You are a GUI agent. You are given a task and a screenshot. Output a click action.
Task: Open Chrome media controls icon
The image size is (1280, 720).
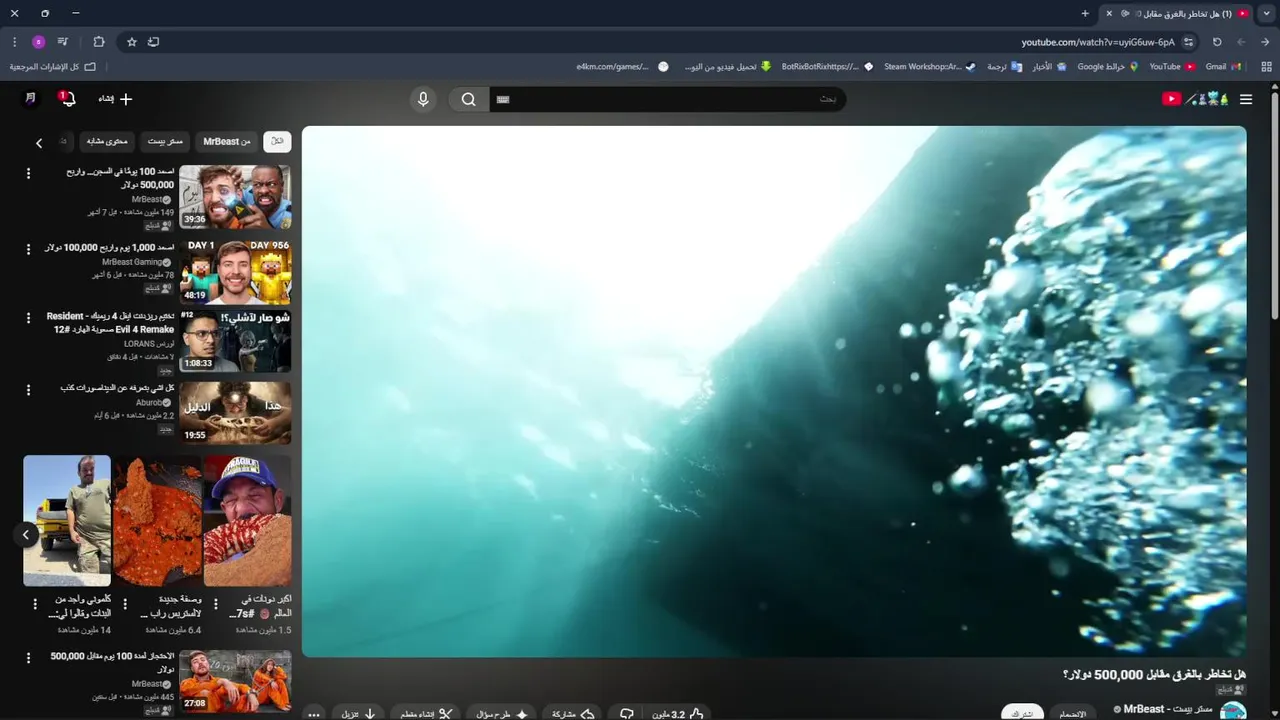click(63, 42)
